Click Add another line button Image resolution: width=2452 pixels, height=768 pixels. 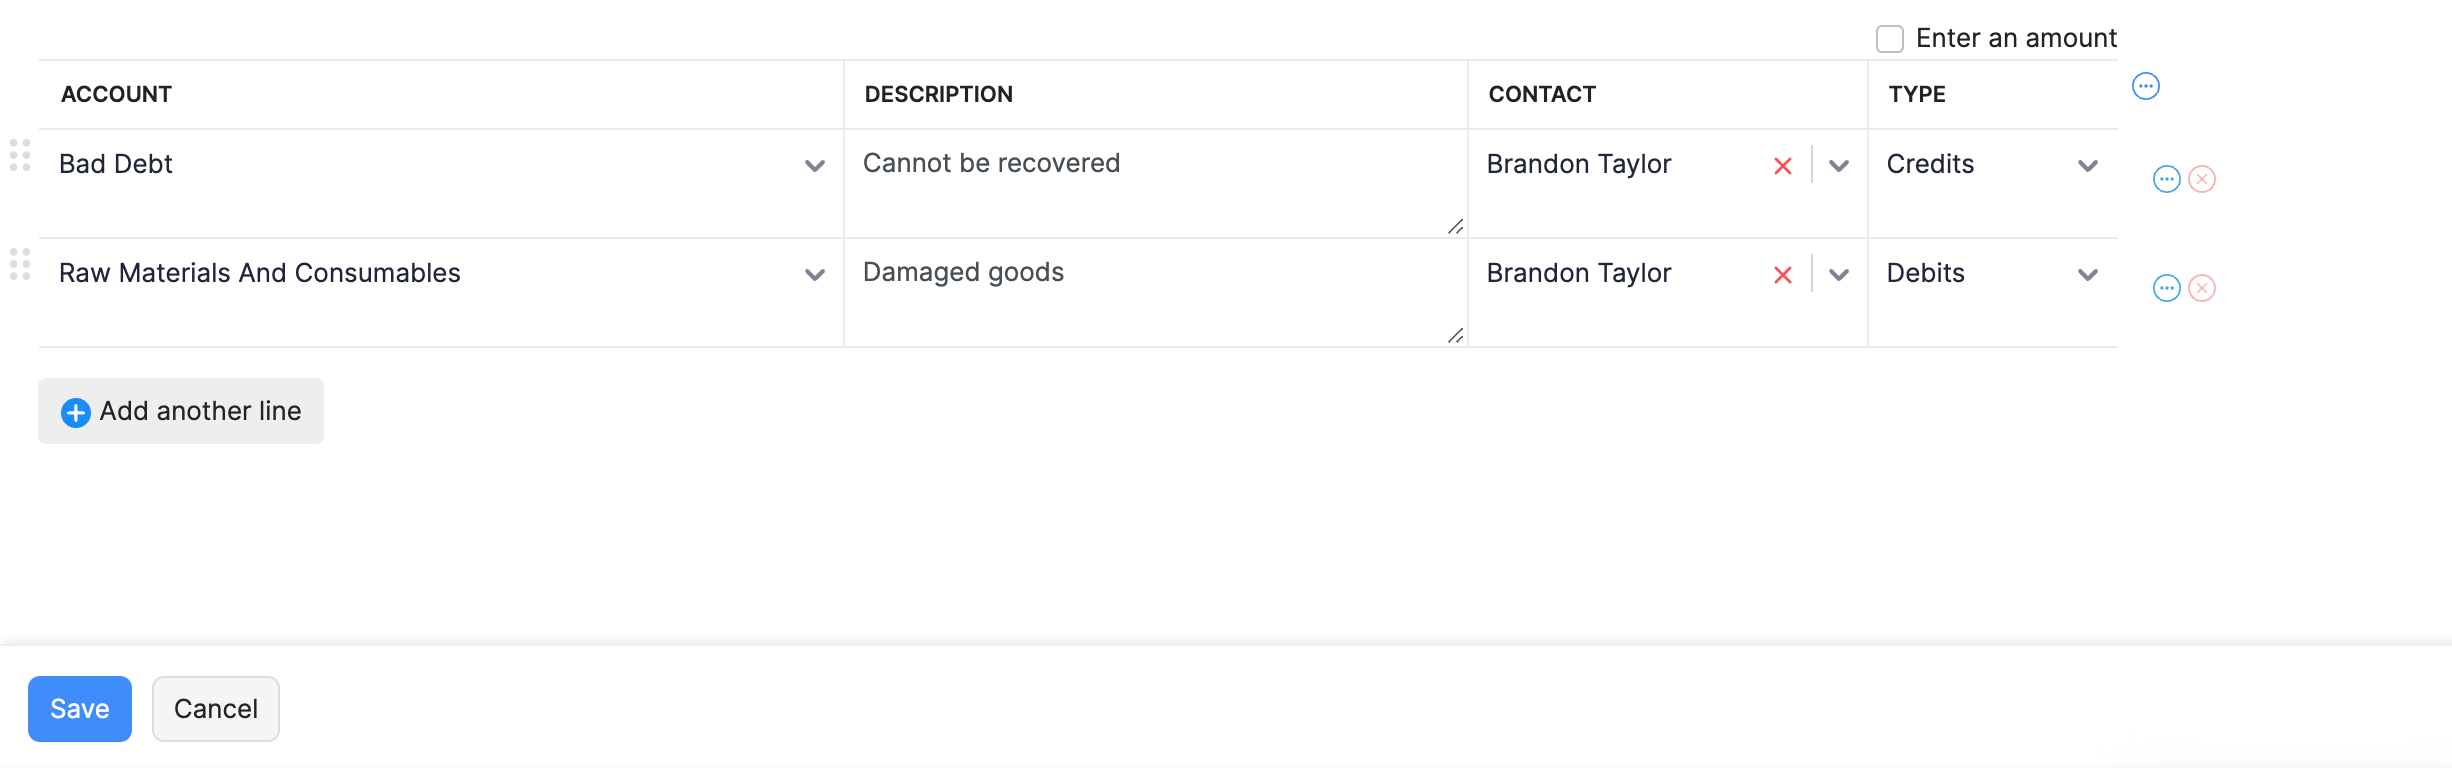click(x=181, y=411)
